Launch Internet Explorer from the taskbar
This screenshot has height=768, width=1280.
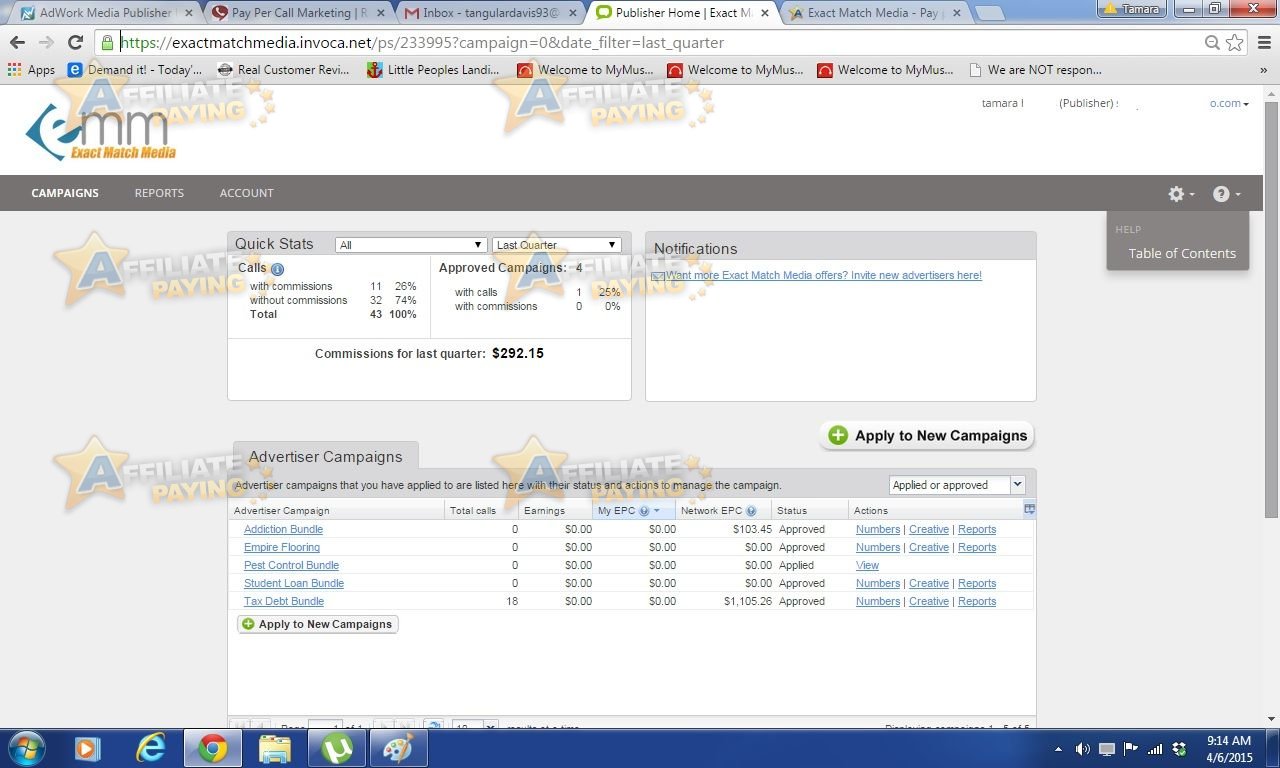click(x=150, y=748)
